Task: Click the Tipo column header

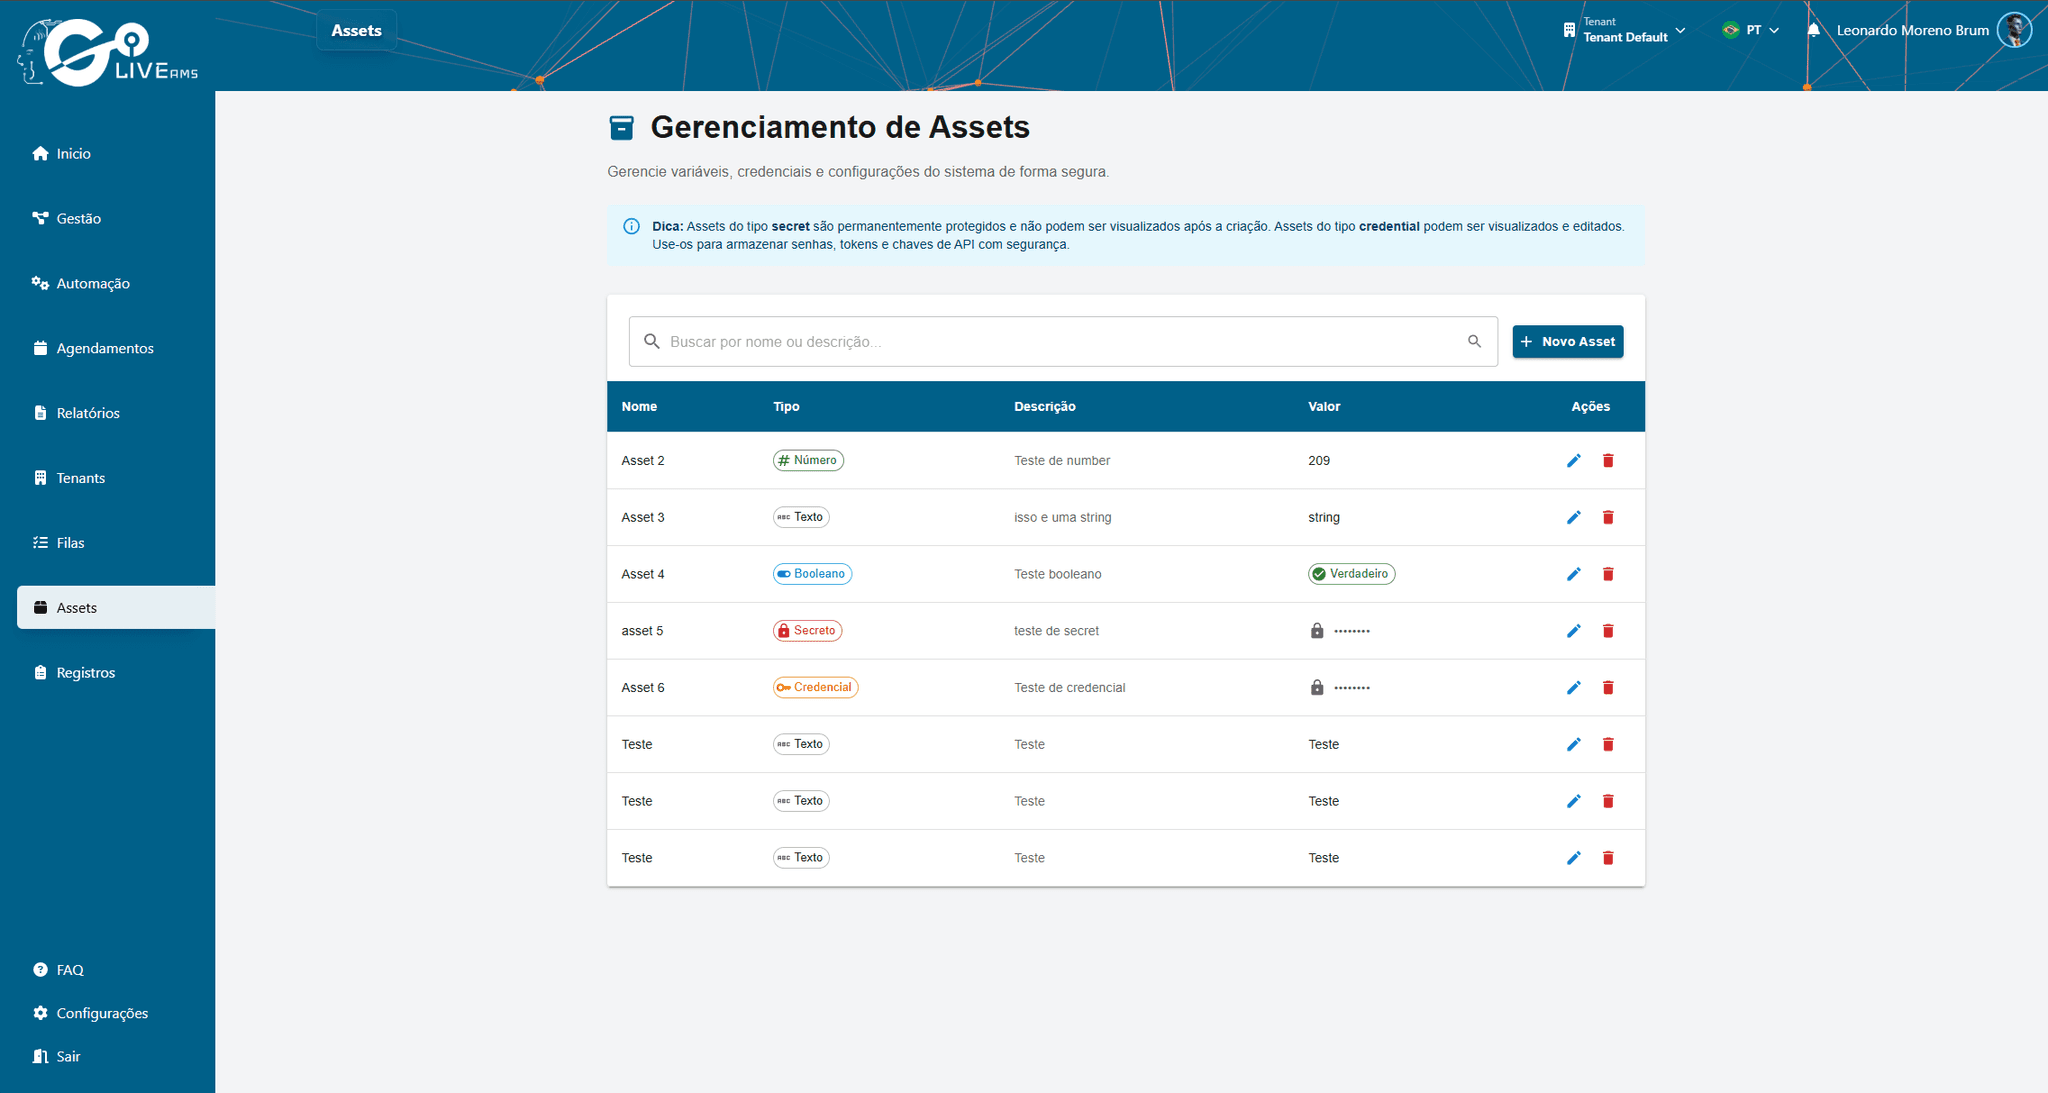Action: click(786, 407)
